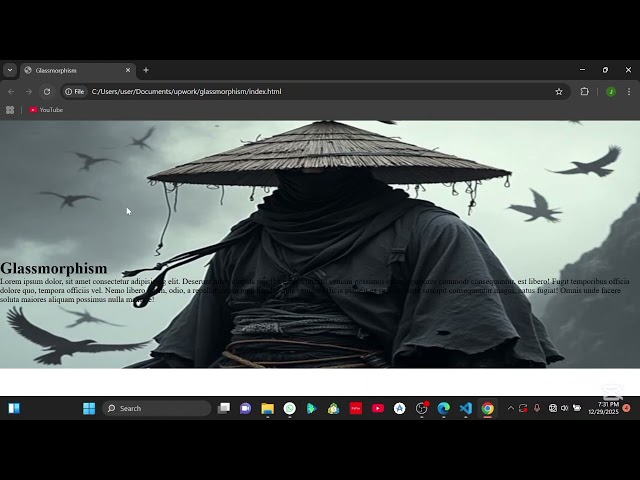This screenshot has width=640, height=480.
Task: Open Microsoft Edge from taskbar
Action: pyautogui.click(x=444, y=408)
